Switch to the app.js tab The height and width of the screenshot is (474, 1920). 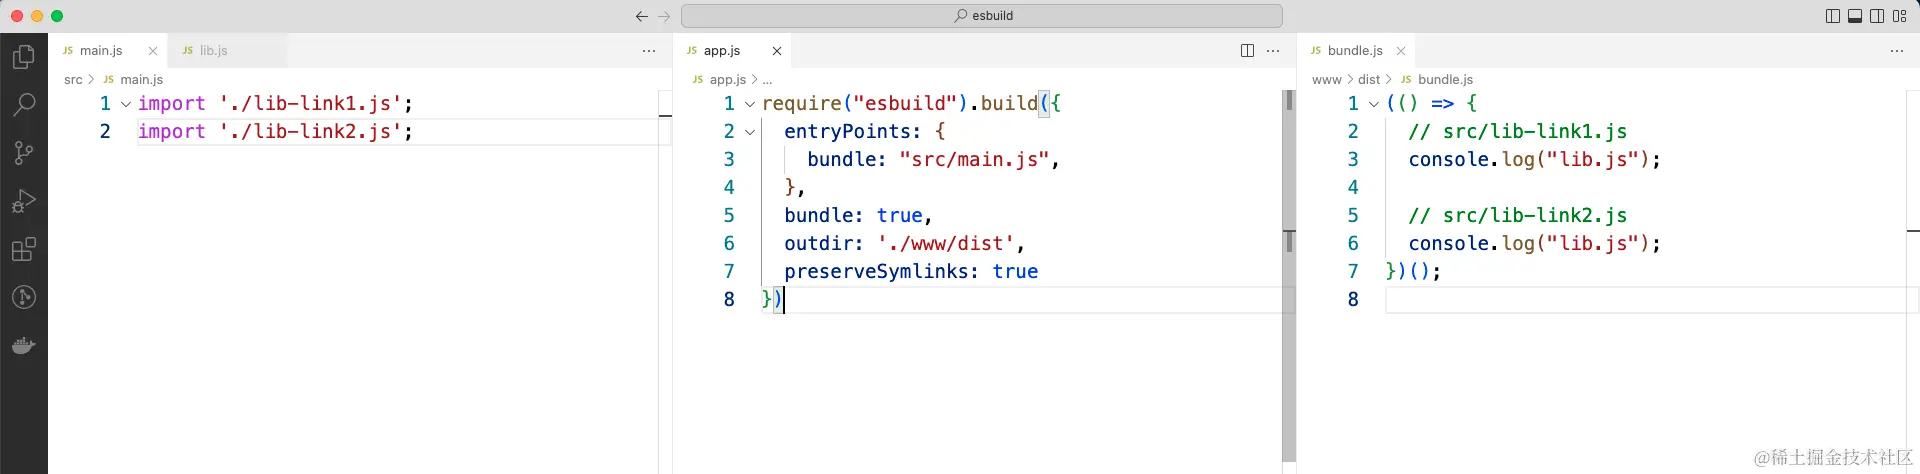coord(722,50)
